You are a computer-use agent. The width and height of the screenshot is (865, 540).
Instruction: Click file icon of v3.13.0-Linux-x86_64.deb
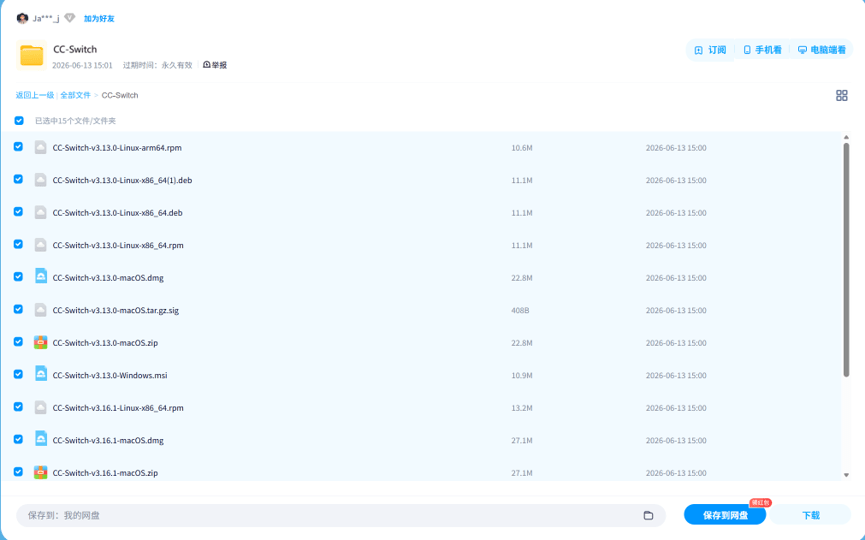[x=40, y=212]
